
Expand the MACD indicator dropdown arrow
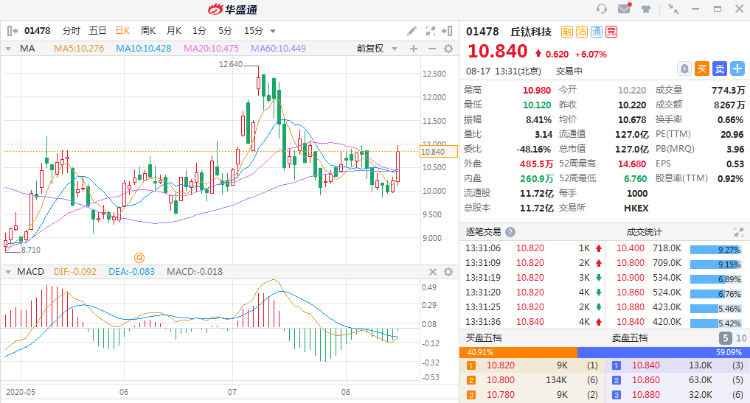point(8,272)
